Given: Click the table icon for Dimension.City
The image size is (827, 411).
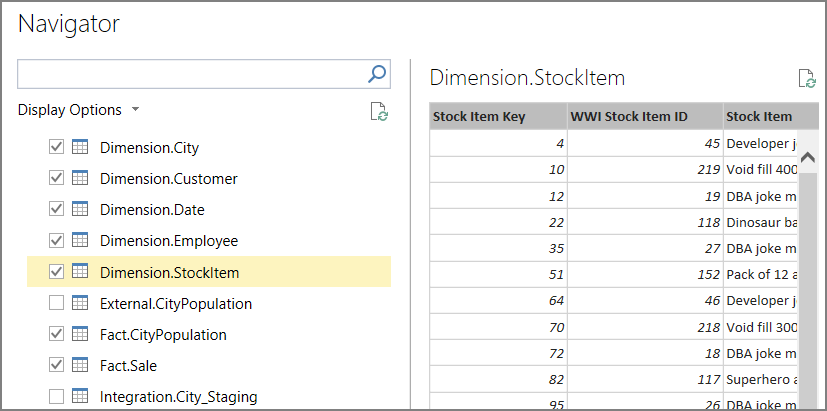Looking at the screenshot, I should click(x=80, y=148).
